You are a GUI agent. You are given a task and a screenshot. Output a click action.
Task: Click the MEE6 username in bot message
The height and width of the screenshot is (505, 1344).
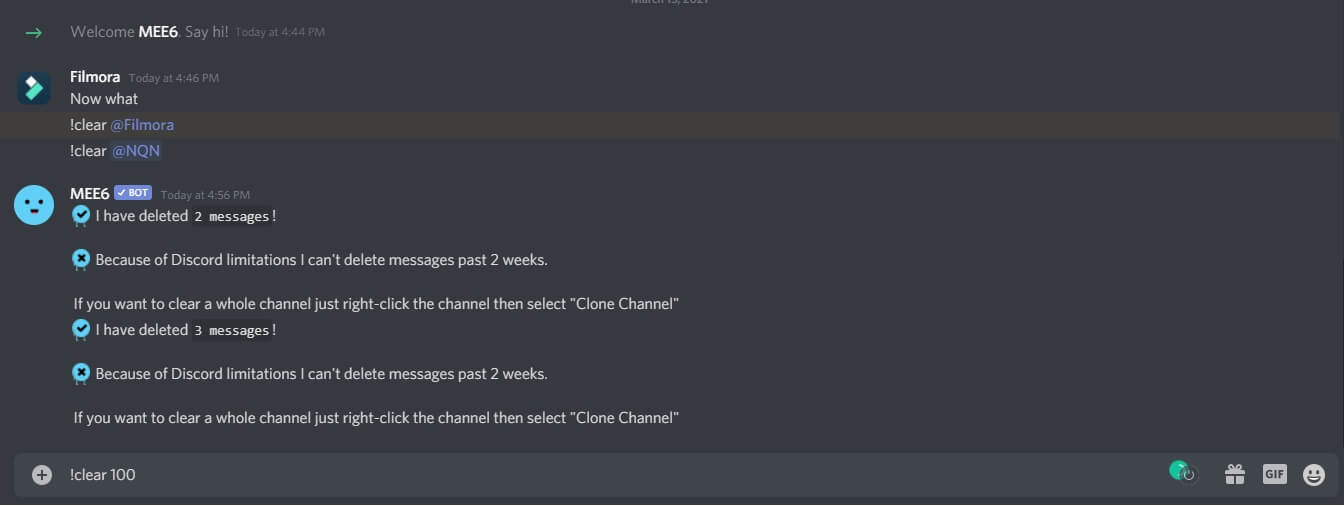pyautogui.click(x=89, y=194)
